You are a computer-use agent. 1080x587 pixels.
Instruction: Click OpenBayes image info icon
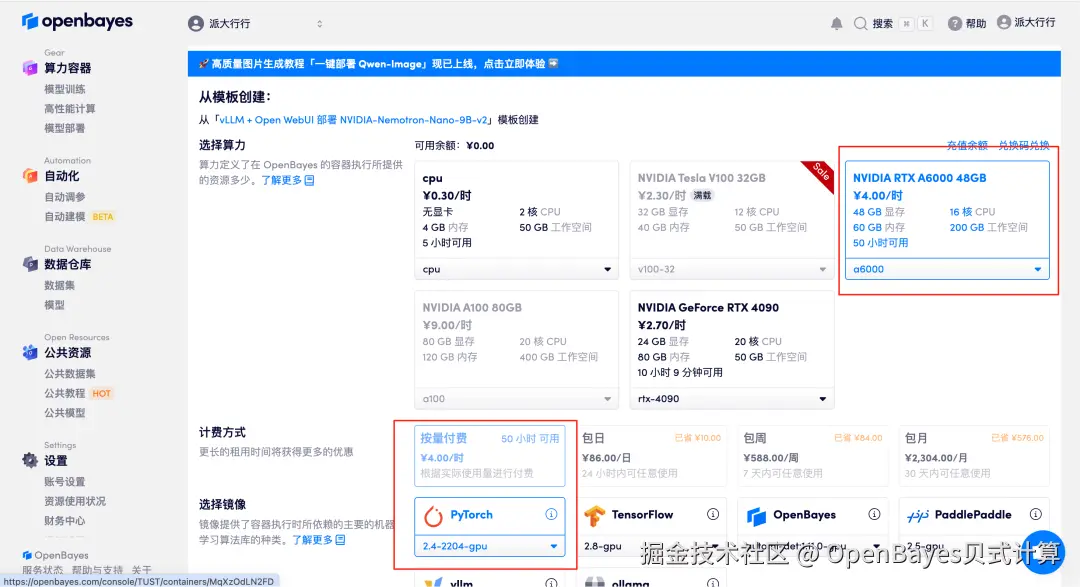pos(874,514)
